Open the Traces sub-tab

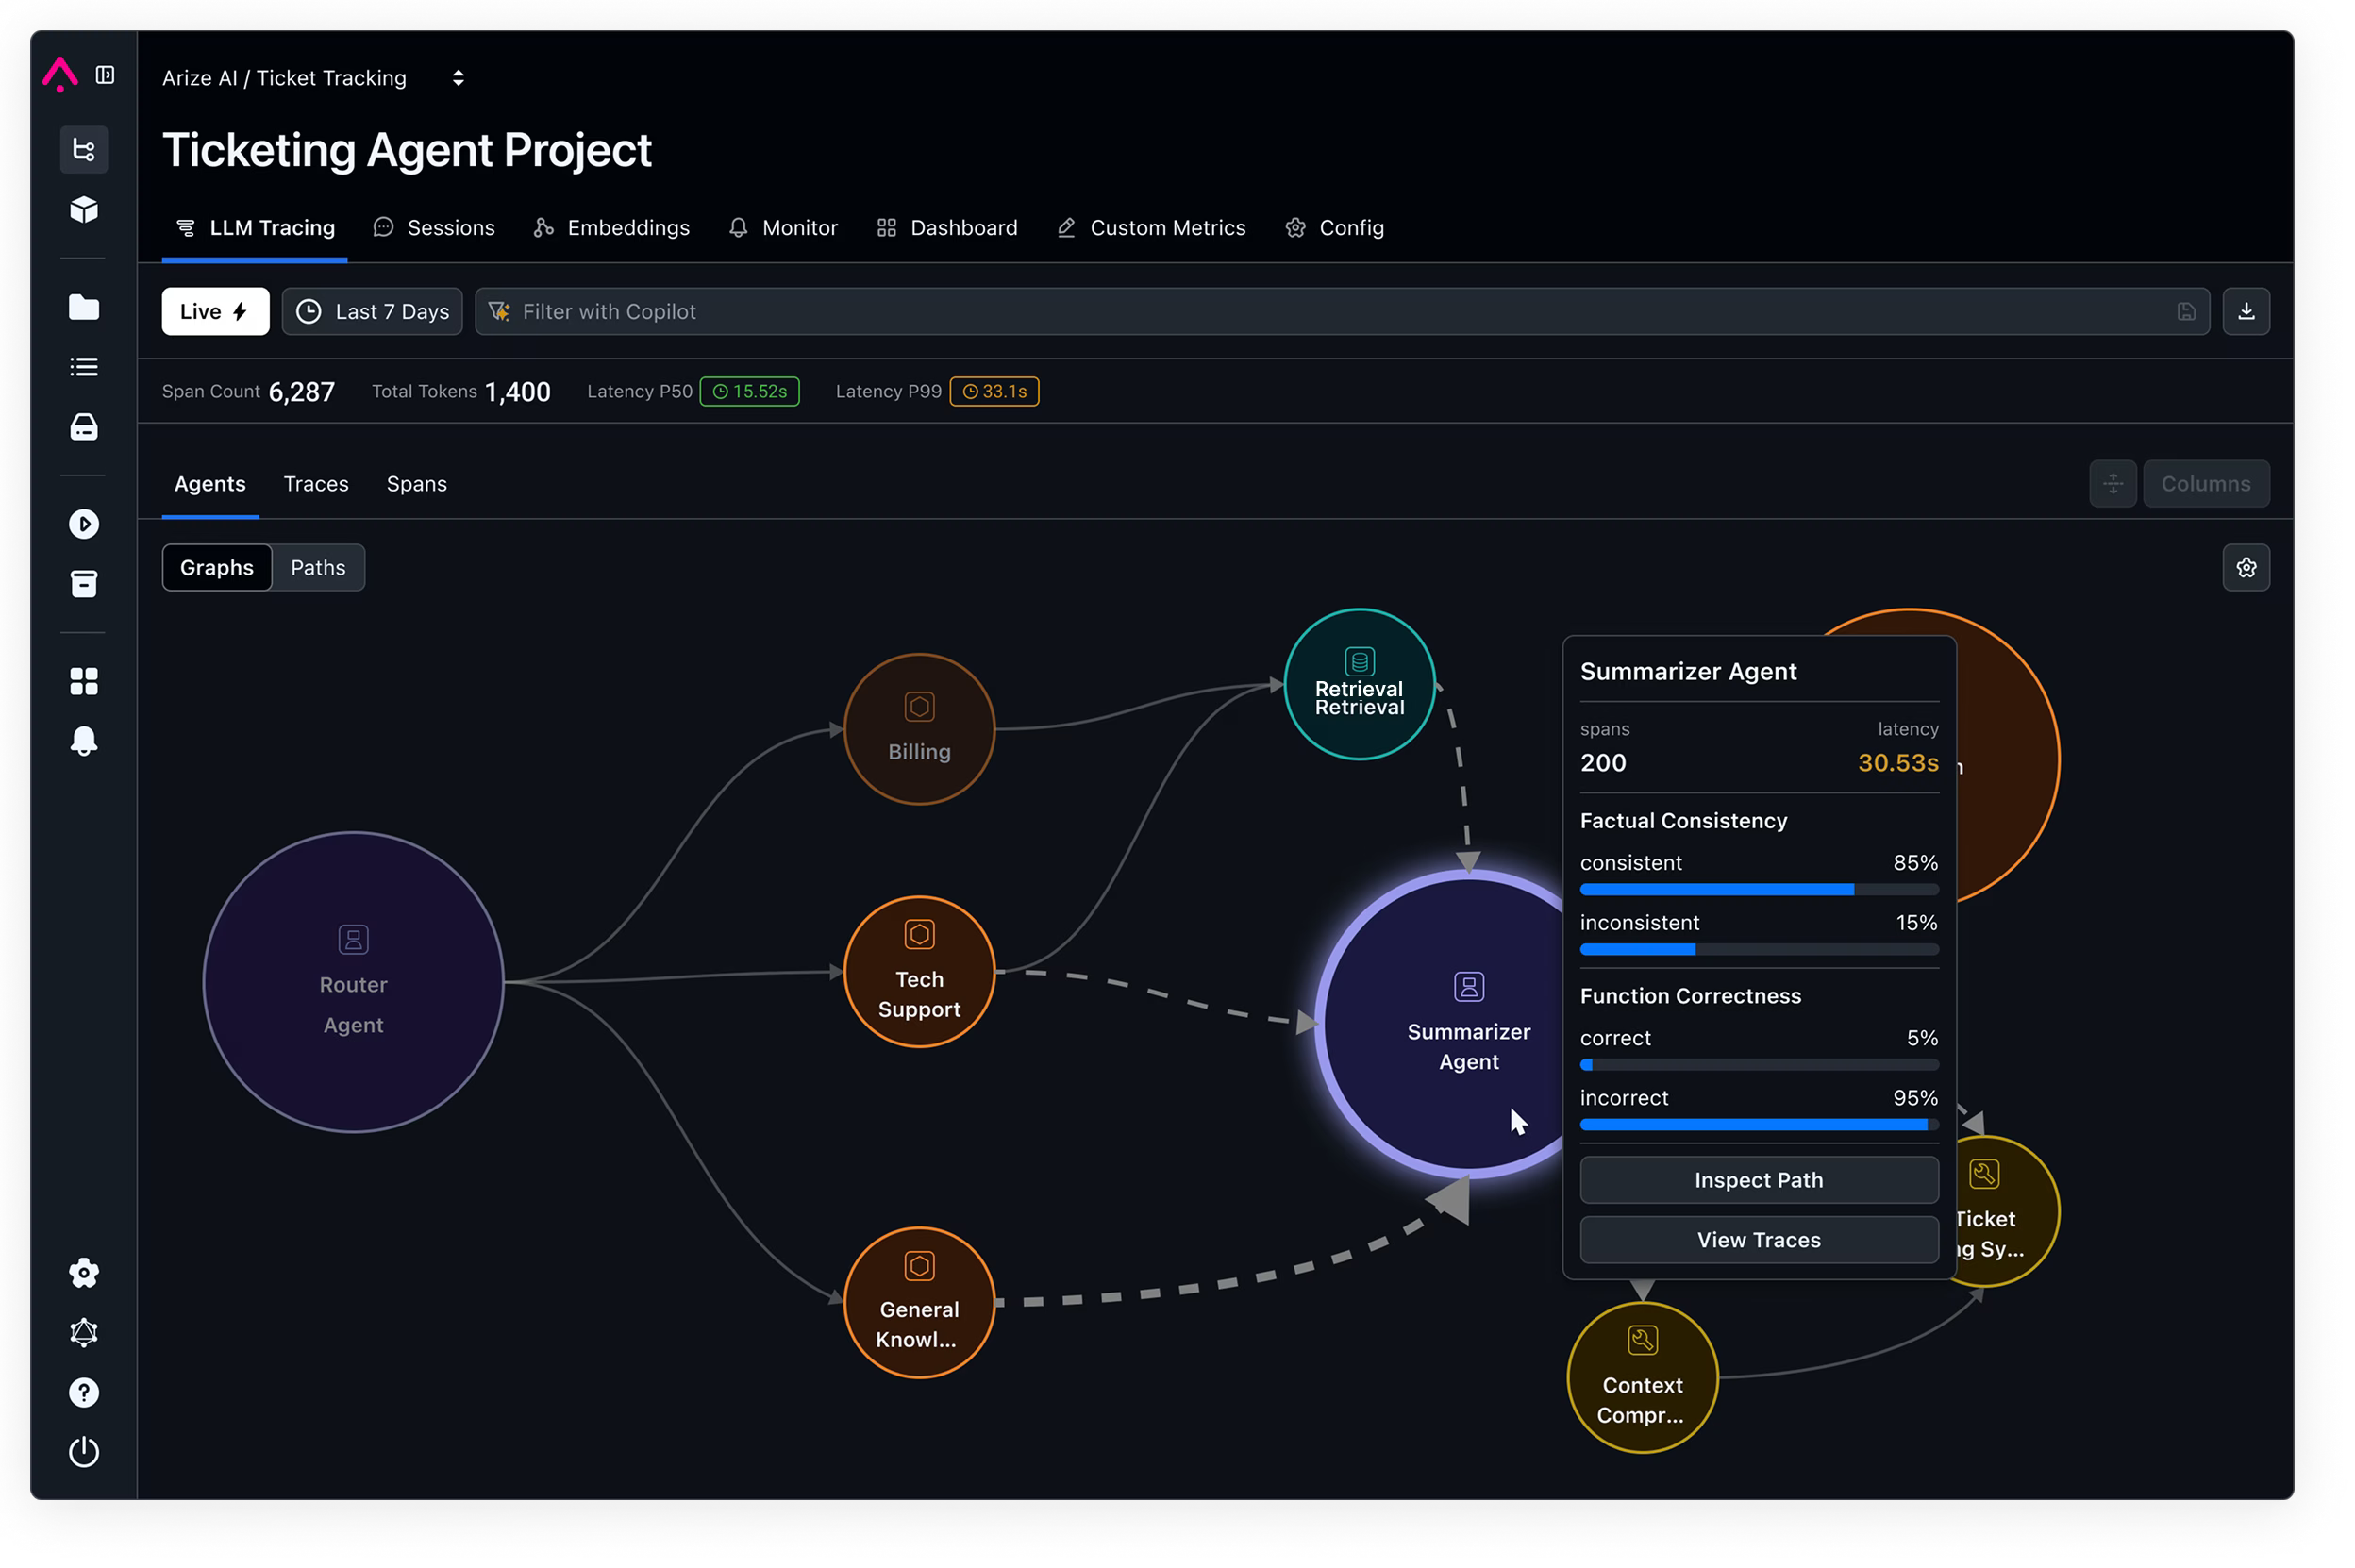click(316, 484)
